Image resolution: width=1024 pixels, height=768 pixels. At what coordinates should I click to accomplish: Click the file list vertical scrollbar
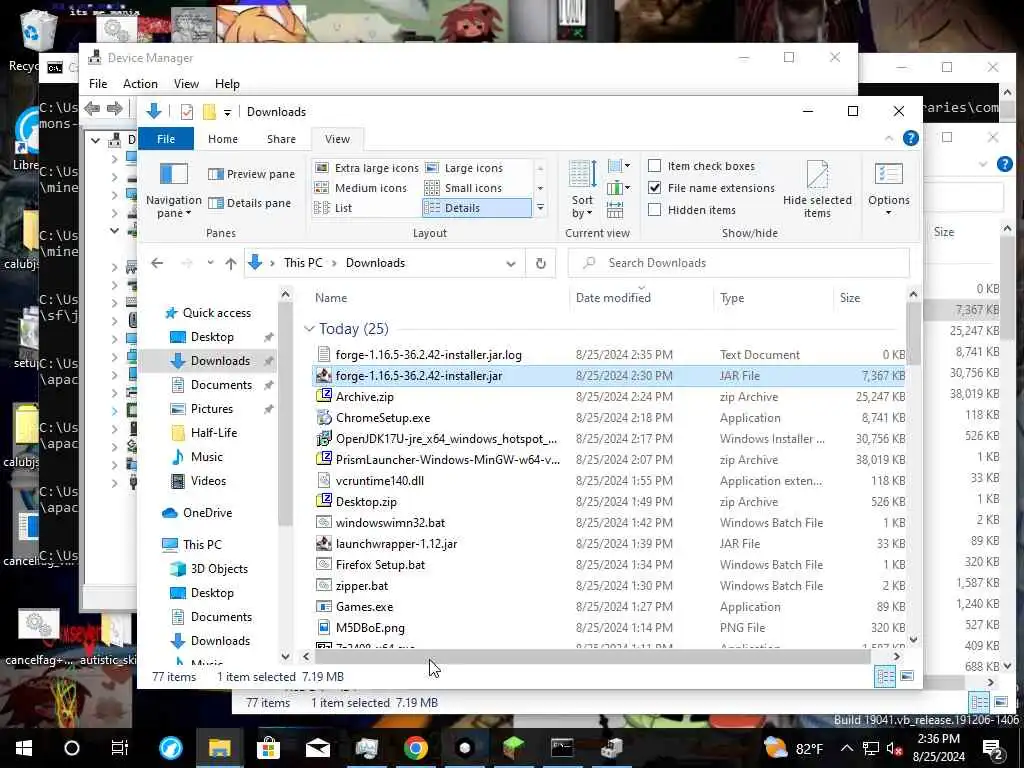913,333
